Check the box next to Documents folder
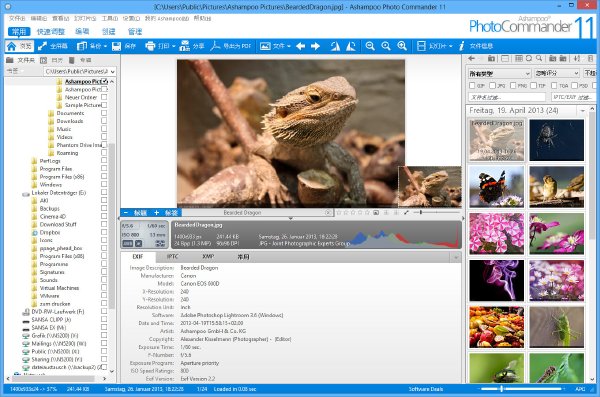The height and width of the screenshot is (397, 600). tap(104, 113)
